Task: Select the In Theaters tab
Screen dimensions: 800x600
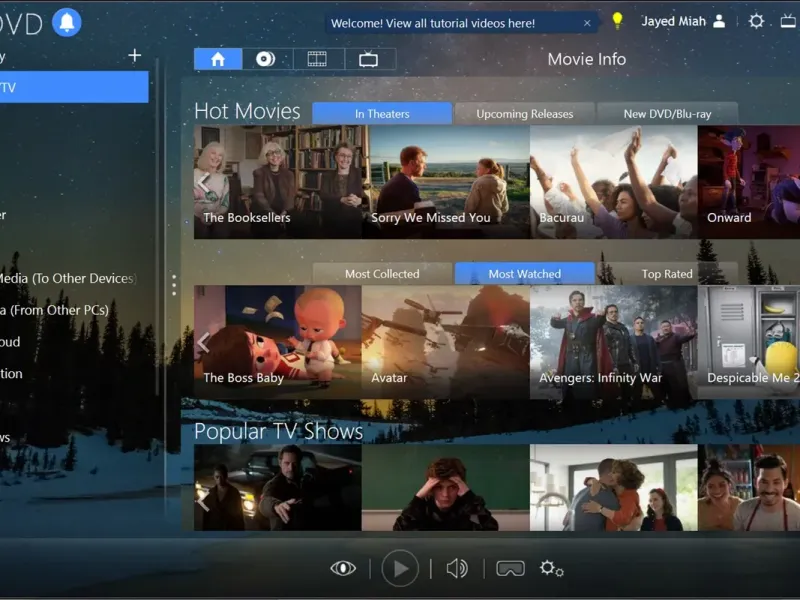Action: [382, 114]
